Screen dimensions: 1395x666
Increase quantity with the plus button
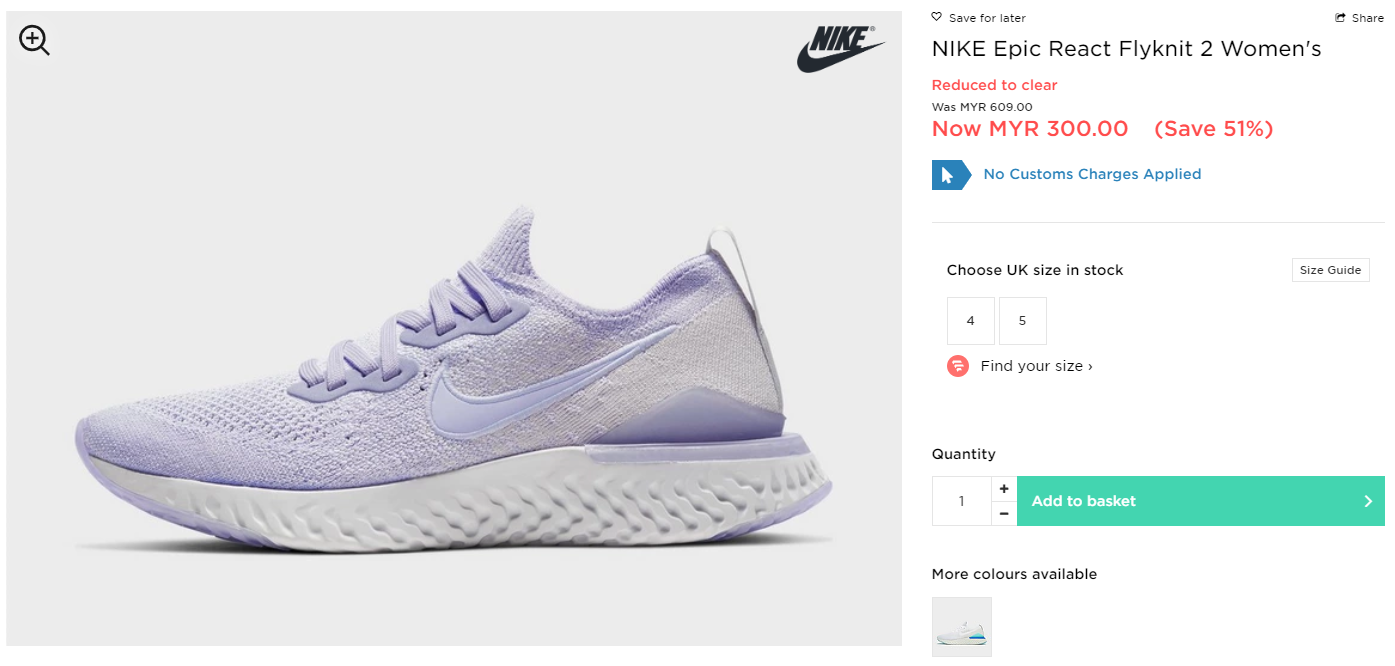pyautogui.click(x=1004, y=489)
